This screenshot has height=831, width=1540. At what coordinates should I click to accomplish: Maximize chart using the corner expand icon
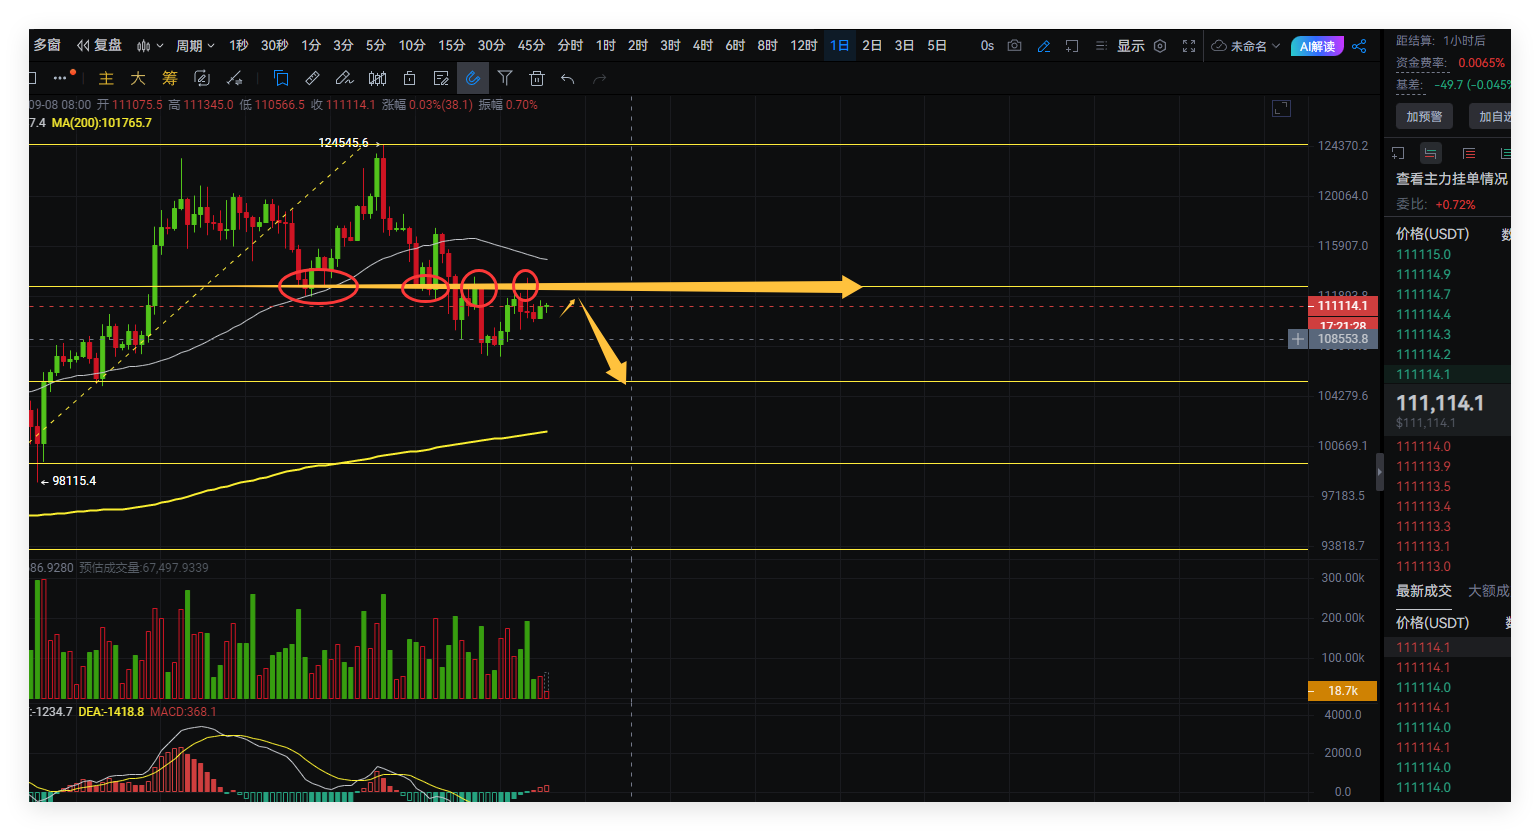pos(1281,108)
